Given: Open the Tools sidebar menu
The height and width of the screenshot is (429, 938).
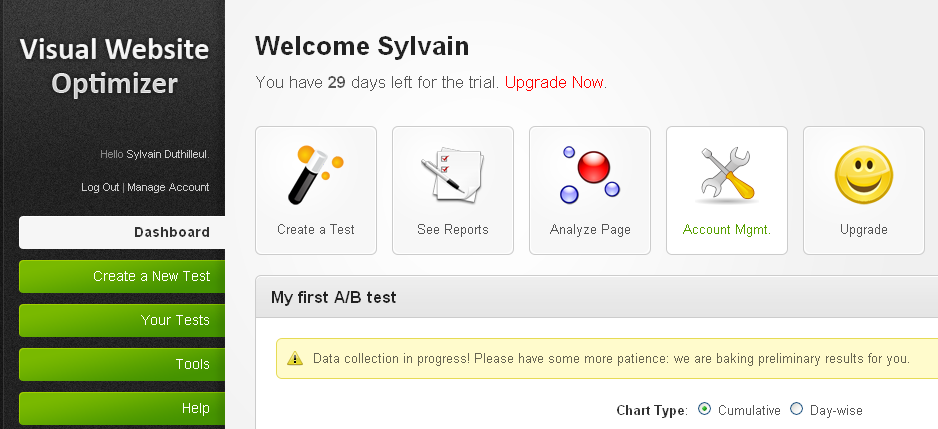Looking at the screenshot, I should pos(122,364).
